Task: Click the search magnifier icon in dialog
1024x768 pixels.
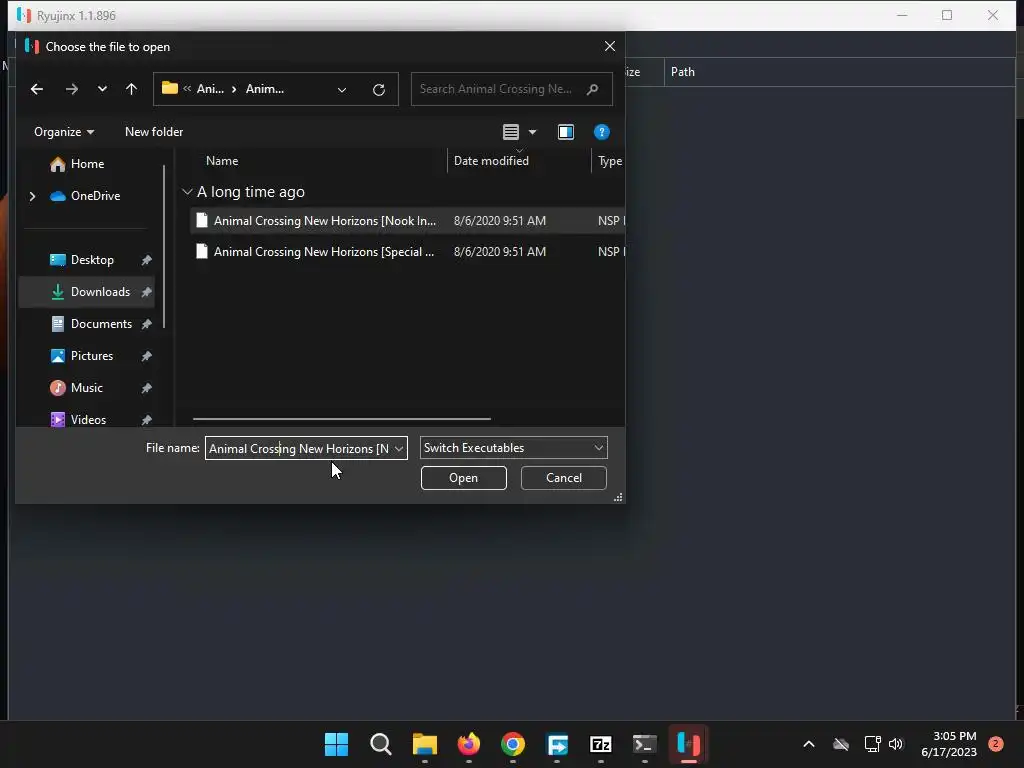Action: (x=592, y=89)
